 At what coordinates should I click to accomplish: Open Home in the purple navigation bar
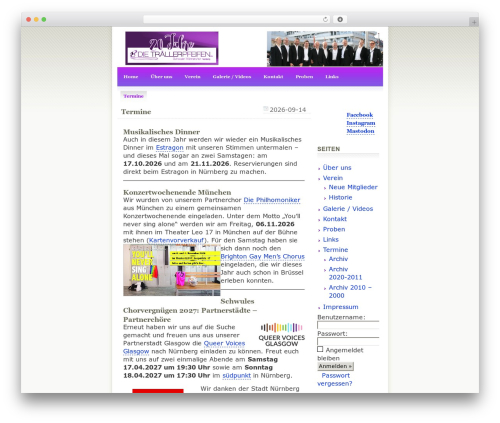[x=131, y=77]
